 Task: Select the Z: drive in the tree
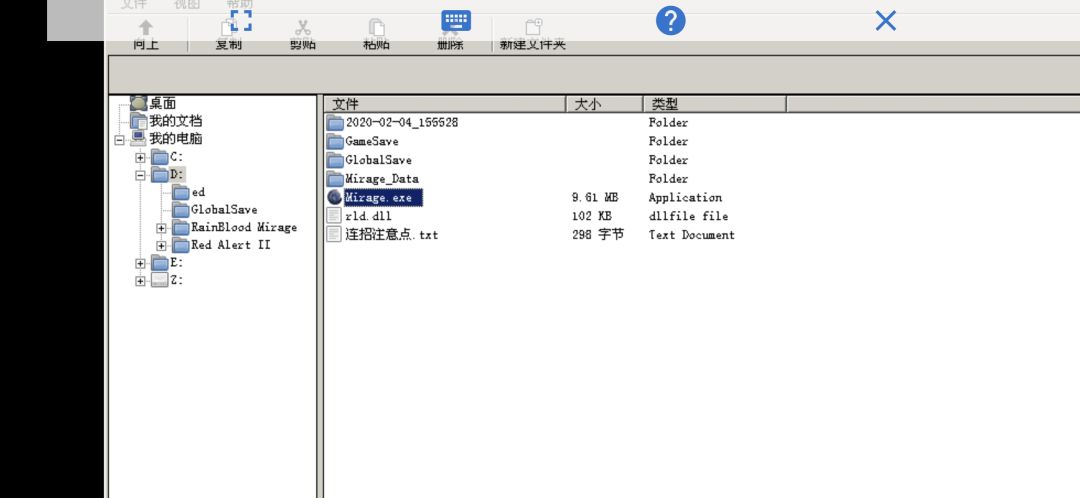pos(176,280)
